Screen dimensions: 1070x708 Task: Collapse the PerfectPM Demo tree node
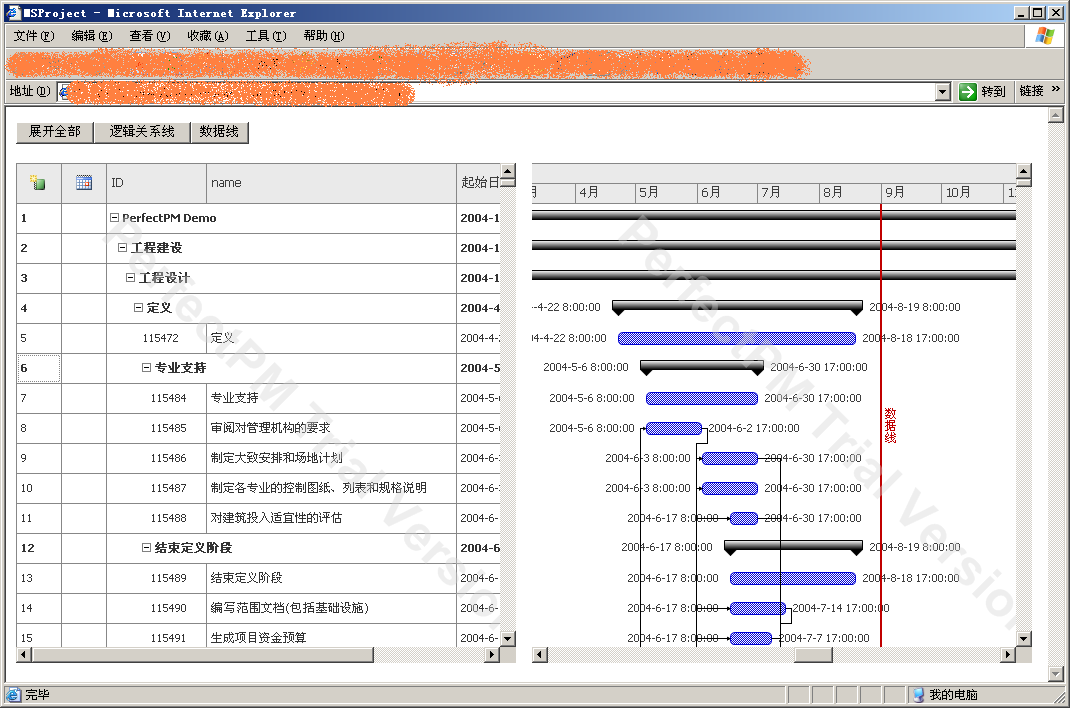[x=115, y=218]
